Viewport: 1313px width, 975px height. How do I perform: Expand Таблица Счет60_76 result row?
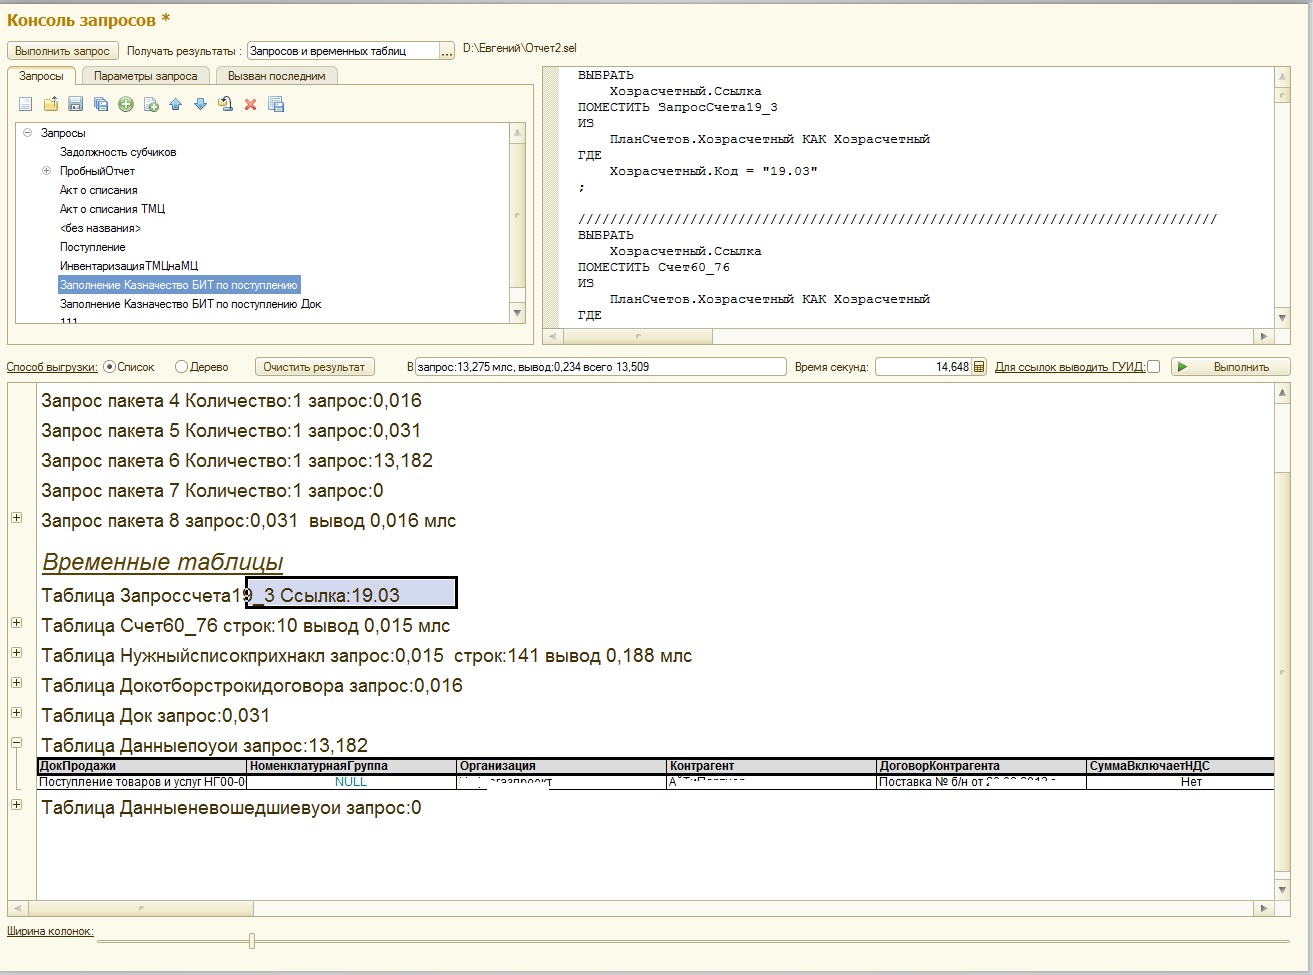pyautogui.click(x=17, y=622)
